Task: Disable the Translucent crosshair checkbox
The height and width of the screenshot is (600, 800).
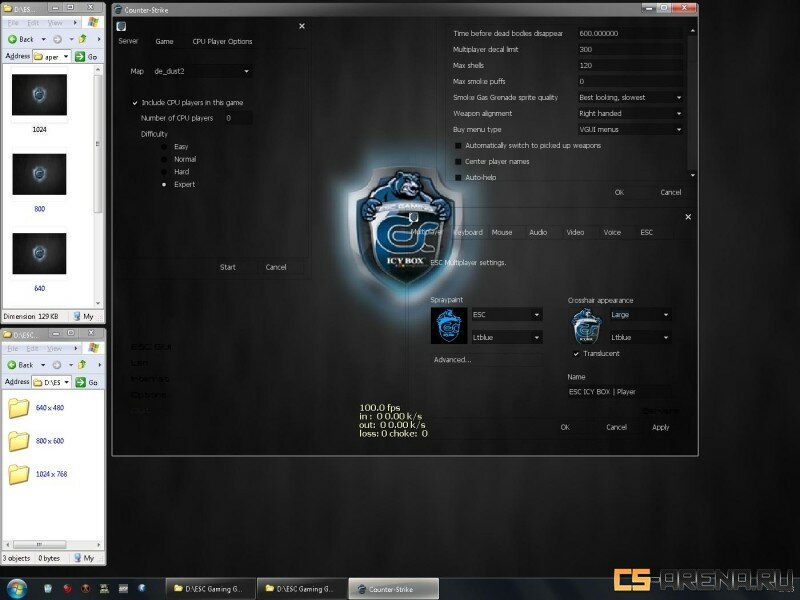Action: (576, 353)
